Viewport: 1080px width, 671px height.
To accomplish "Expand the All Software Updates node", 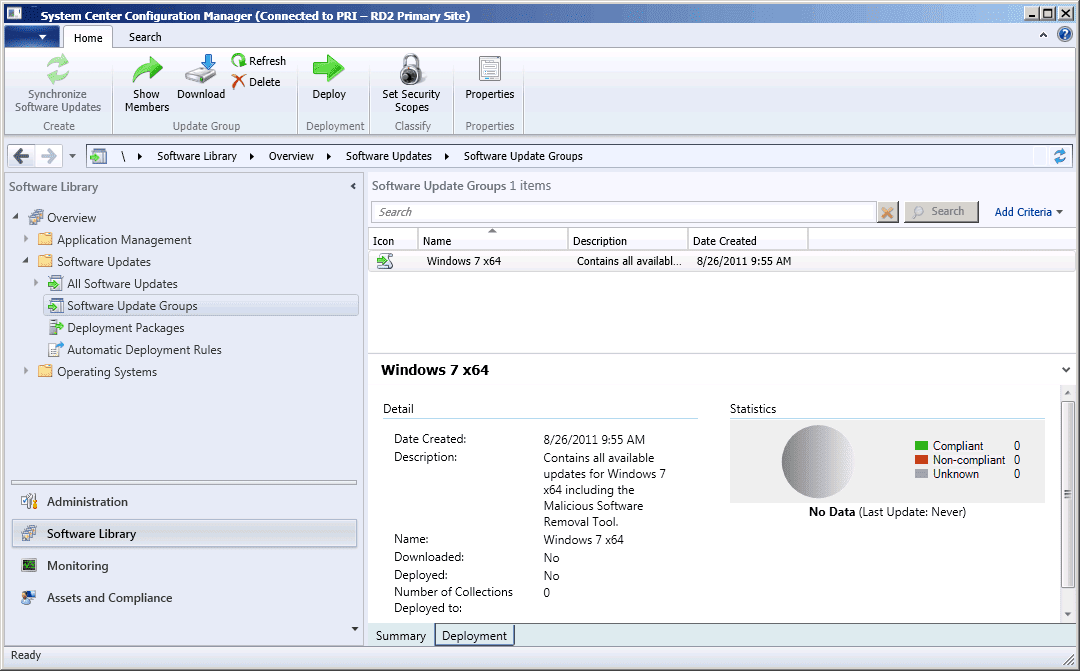I will (x=36, y=283).
